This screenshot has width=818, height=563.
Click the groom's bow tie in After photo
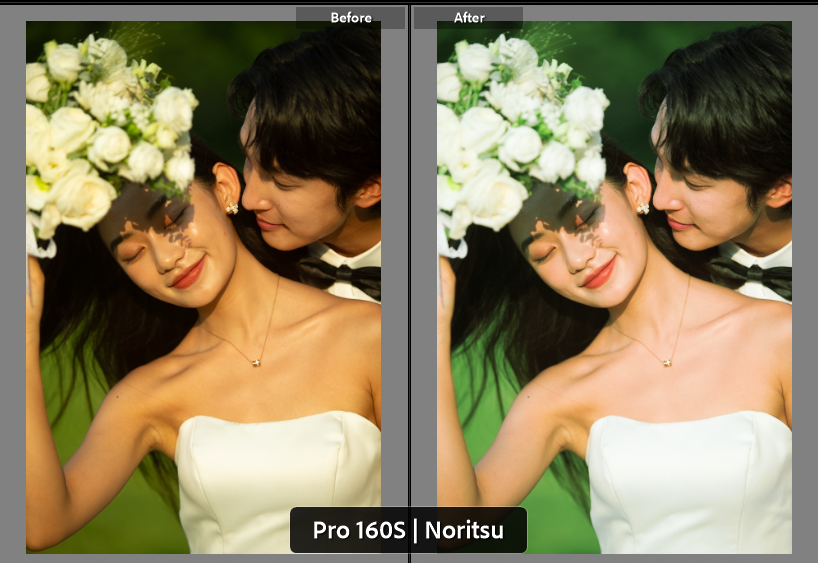pyautogui.click(x=756, y=275)
